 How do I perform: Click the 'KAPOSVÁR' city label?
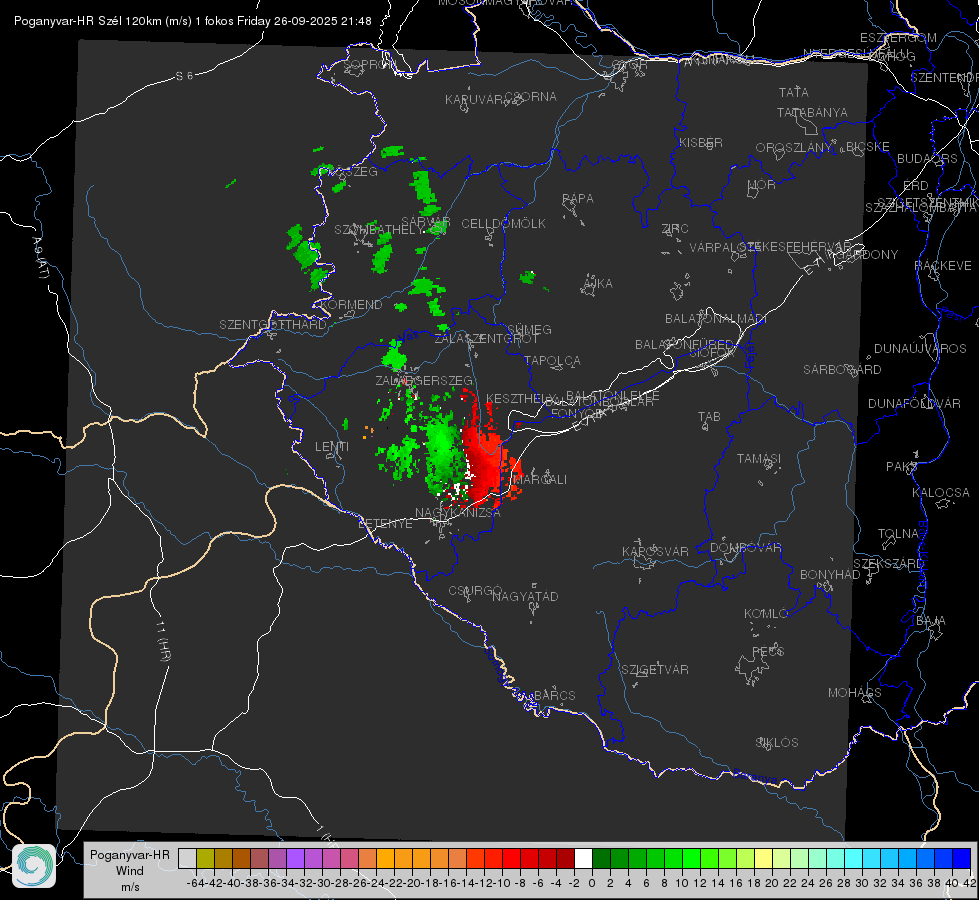point(655,551)
